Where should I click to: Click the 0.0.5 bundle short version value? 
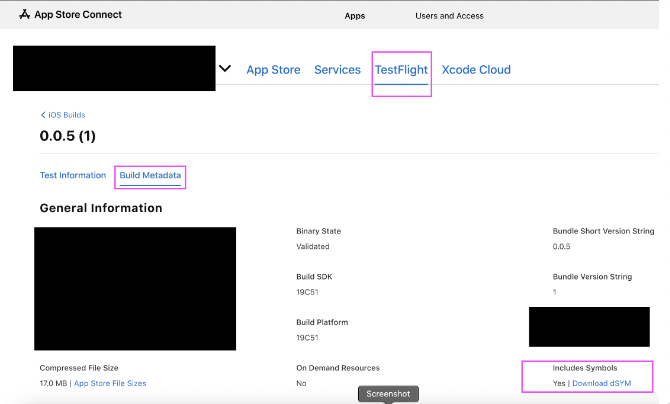point(561,247)
